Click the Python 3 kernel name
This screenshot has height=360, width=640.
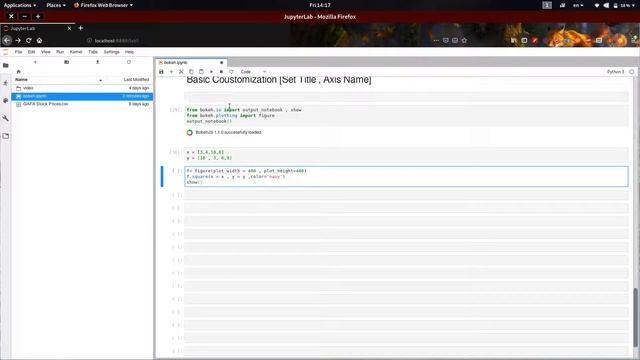click(615, 72)
